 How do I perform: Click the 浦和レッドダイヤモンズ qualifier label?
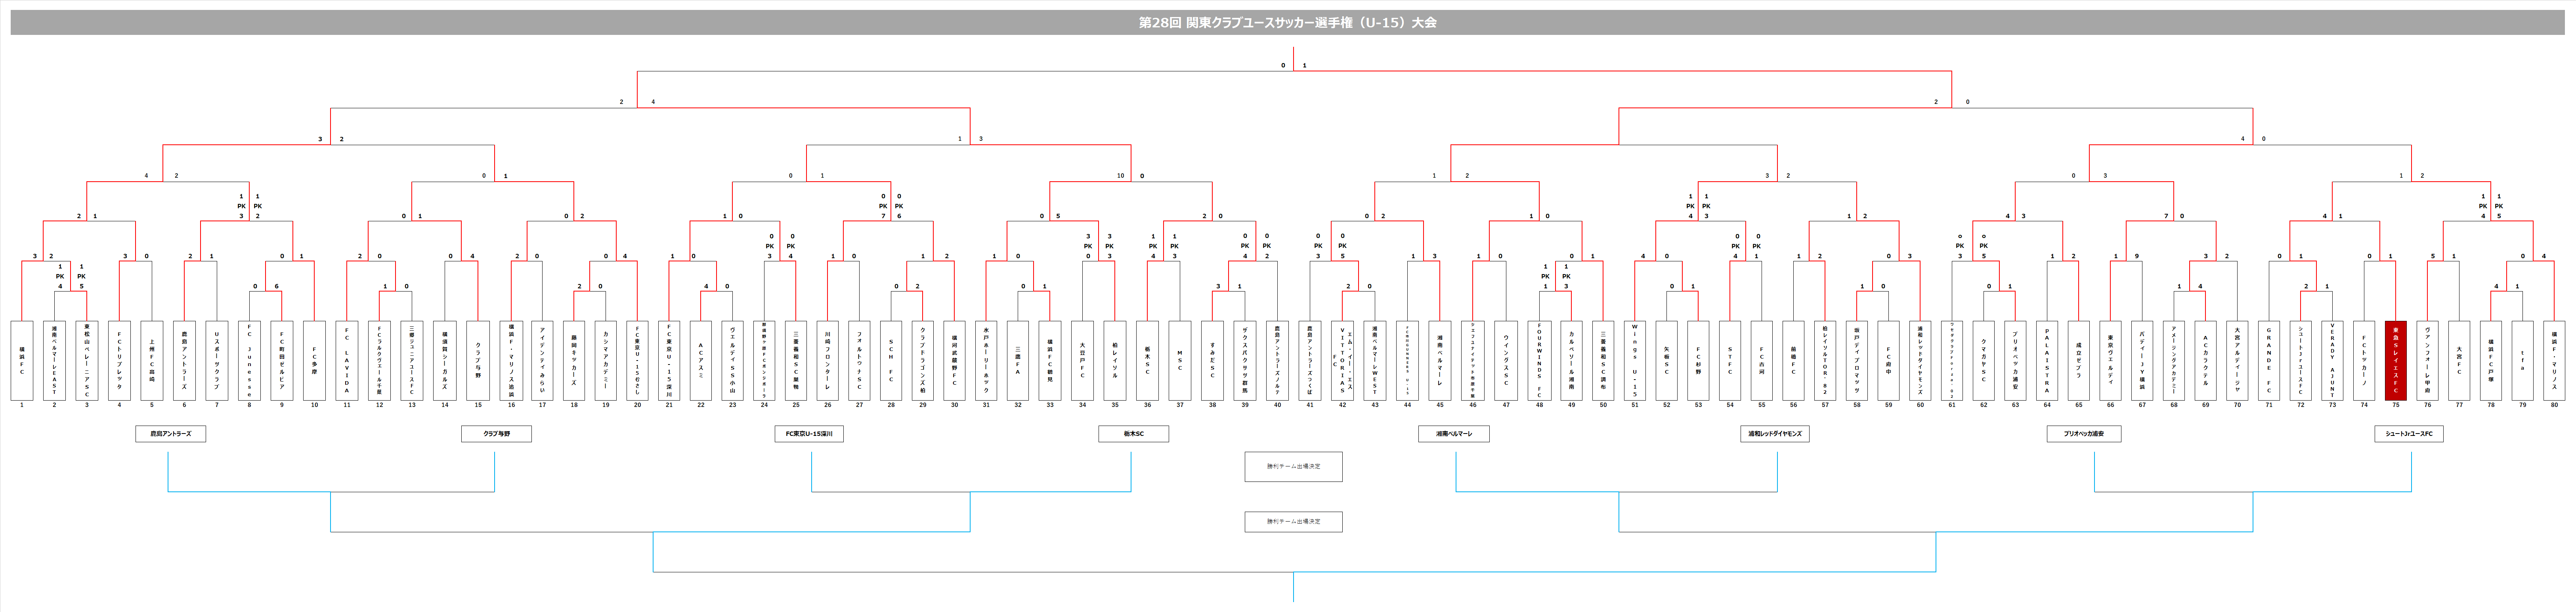(1775, 434)
